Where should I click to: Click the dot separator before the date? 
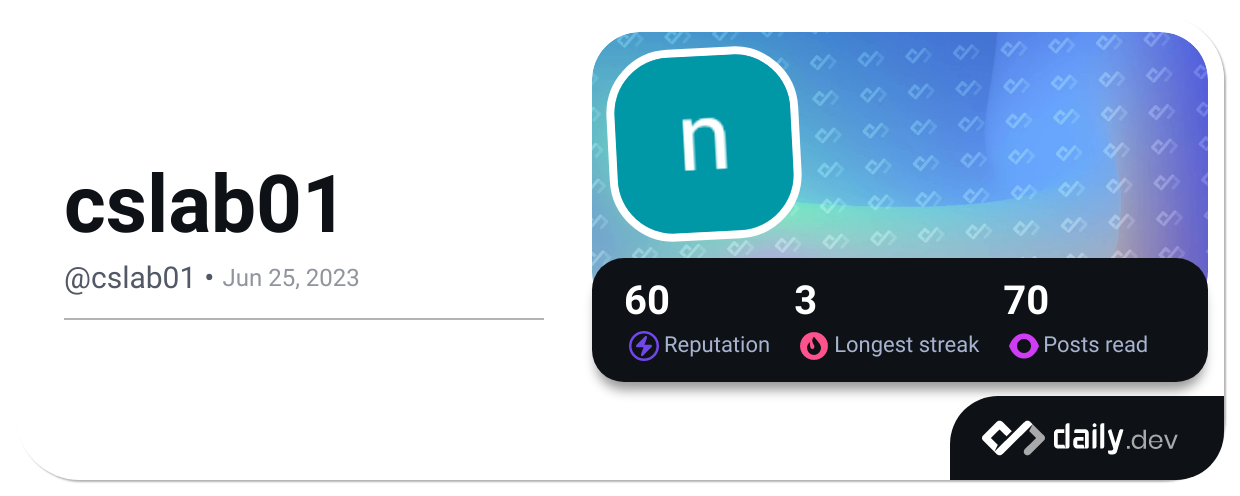(209, 278)
